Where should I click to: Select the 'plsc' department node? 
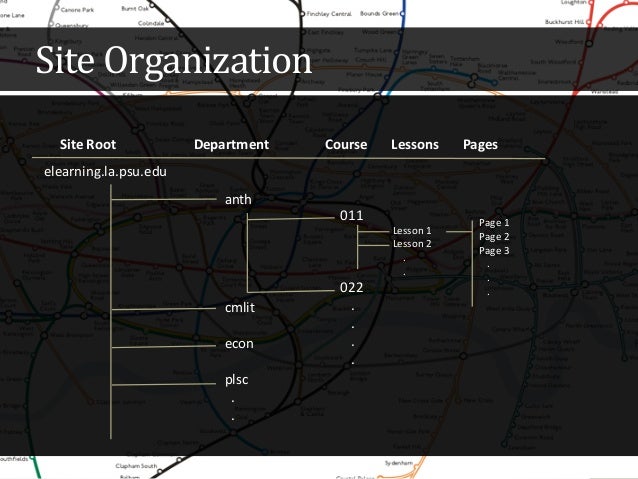[x=236, y=380]
